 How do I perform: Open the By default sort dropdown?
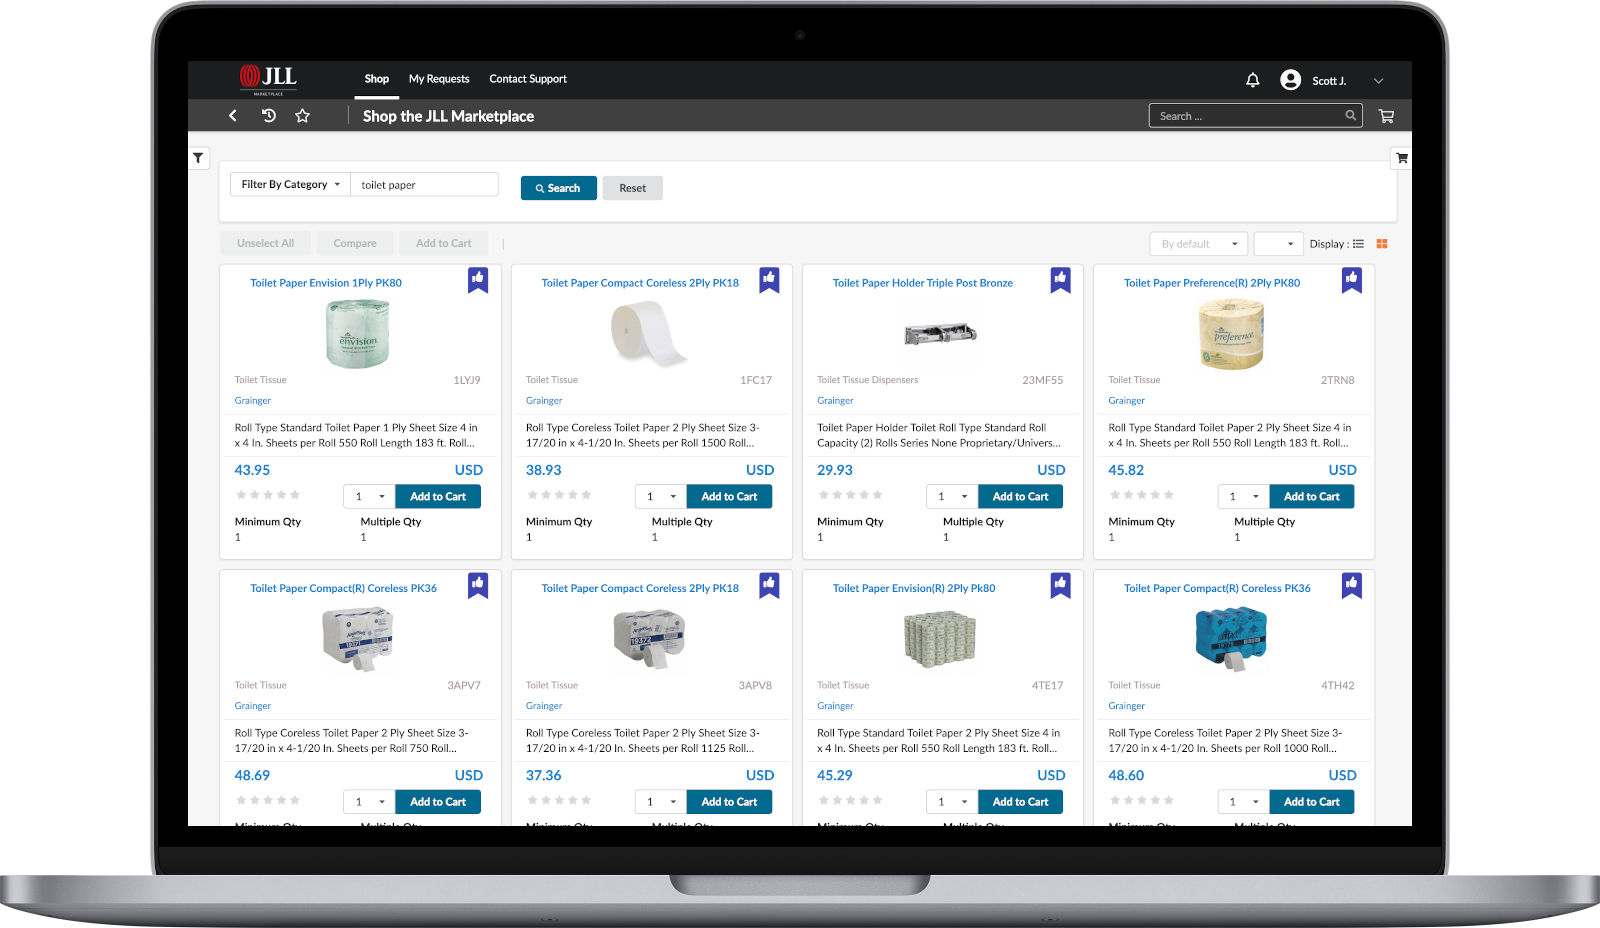coord(1199,244)
